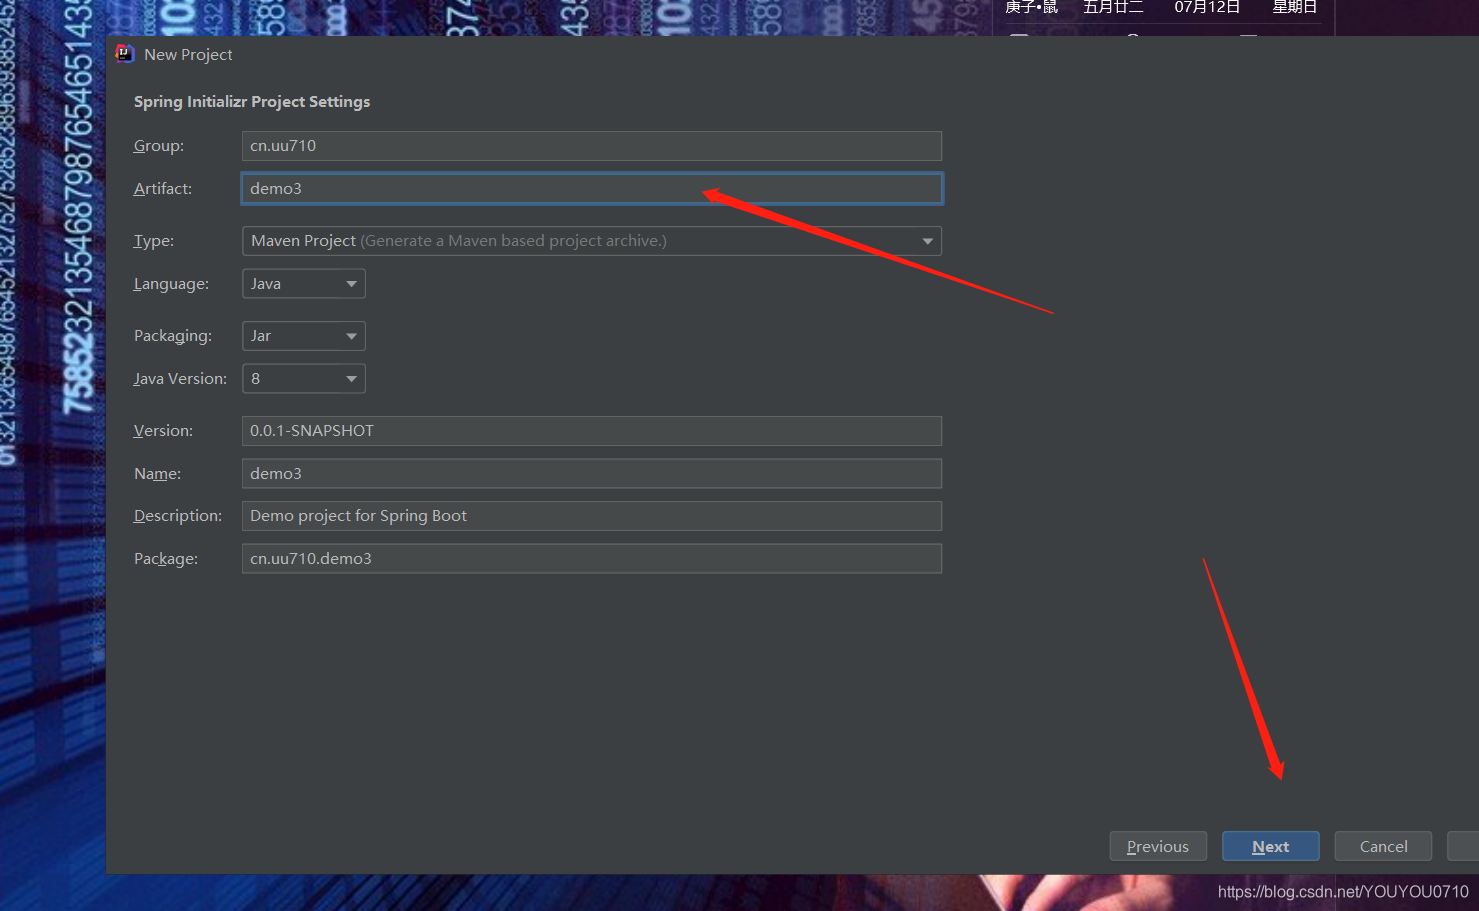Dismiss the dialog with Cancel

[x=1383, y=846]
